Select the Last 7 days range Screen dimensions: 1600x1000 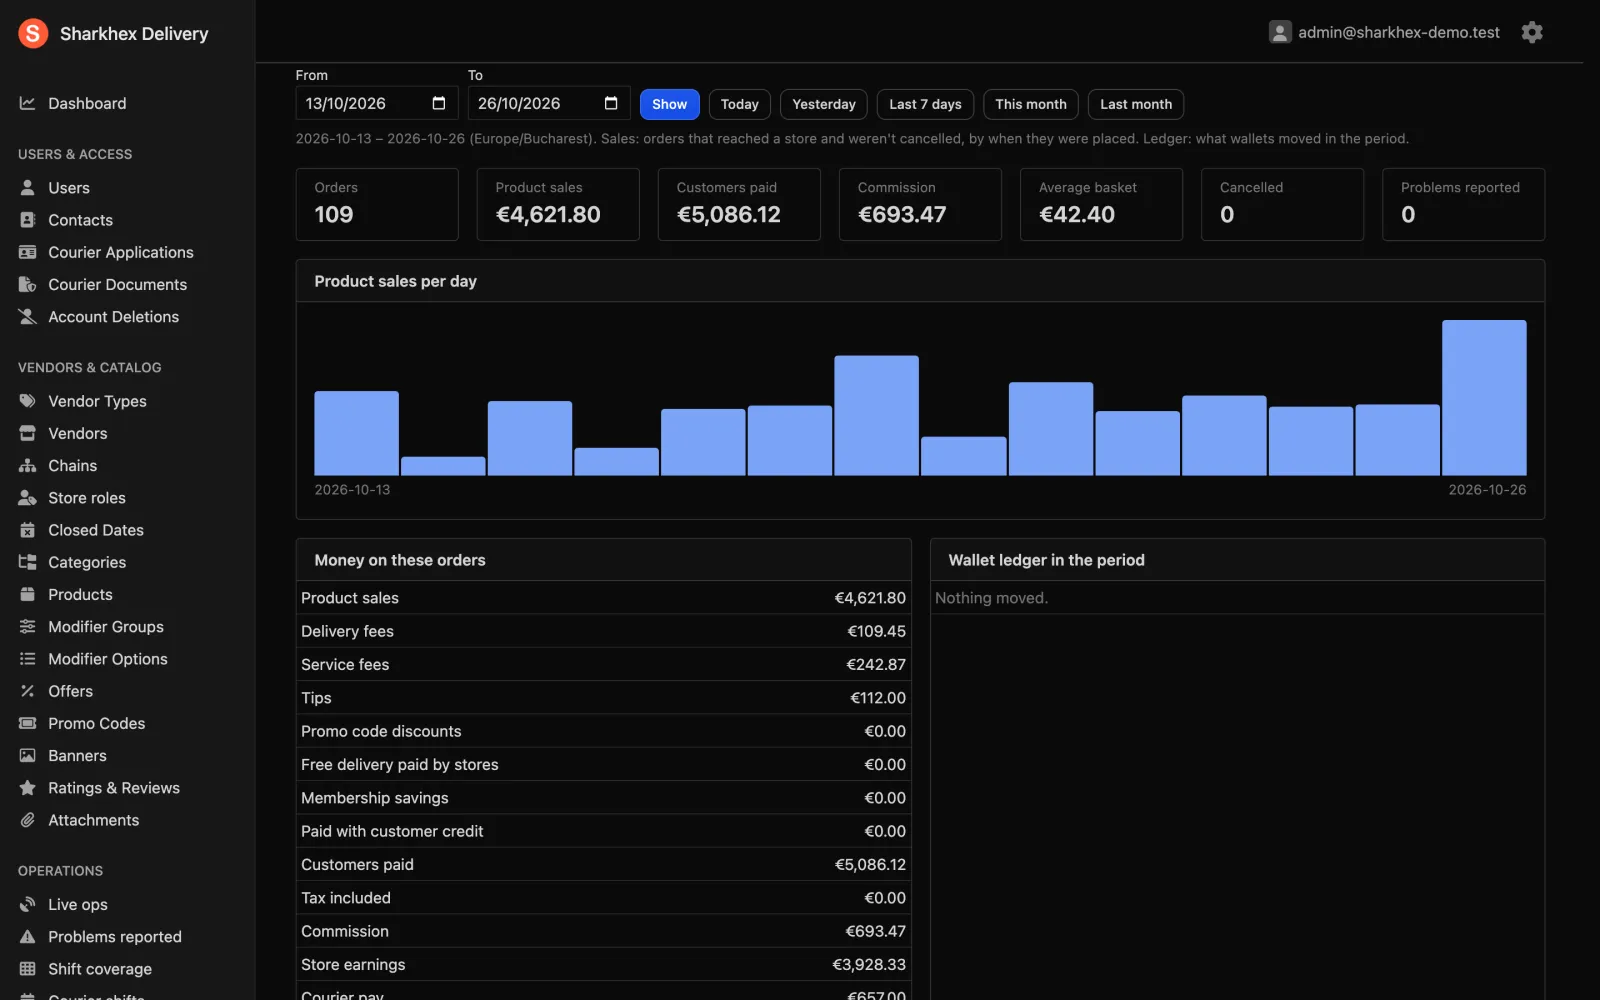925,104
